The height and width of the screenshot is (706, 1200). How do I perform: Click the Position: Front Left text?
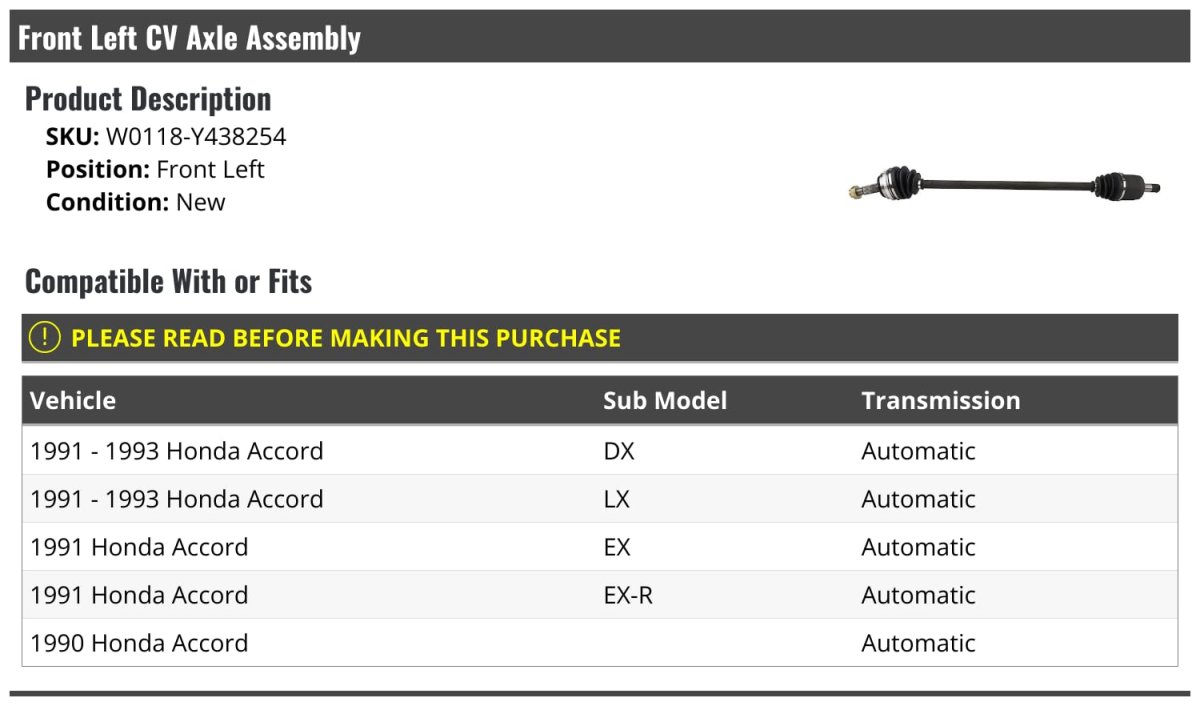[x=155, y=169]
